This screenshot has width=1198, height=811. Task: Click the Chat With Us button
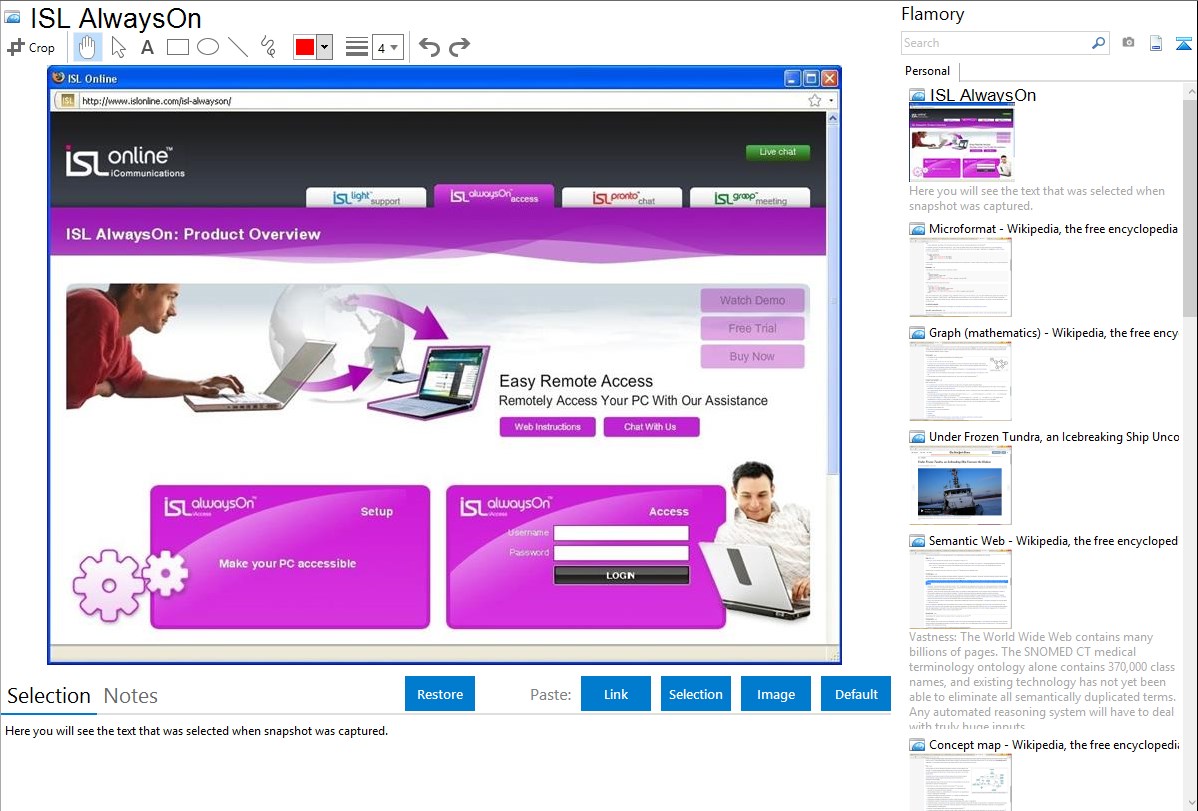pos(650,427)
